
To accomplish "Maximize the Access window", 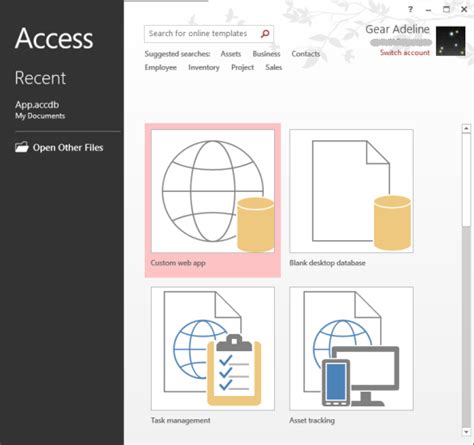I will 446,9.
